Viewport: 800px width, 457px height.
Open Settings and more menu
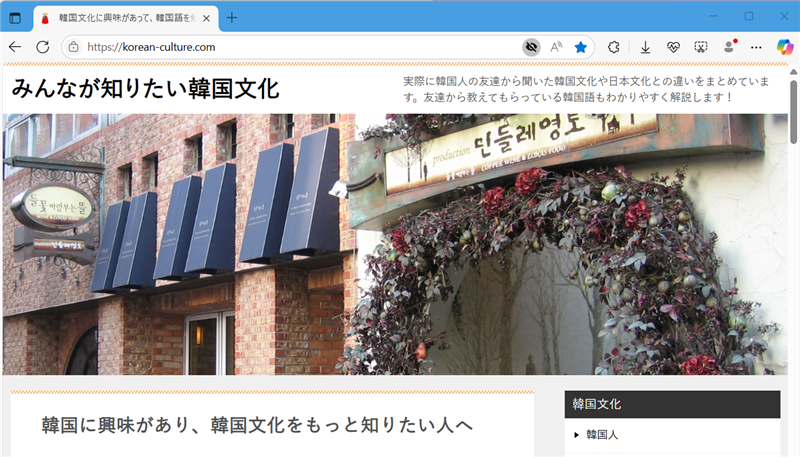tap(757, 47)
